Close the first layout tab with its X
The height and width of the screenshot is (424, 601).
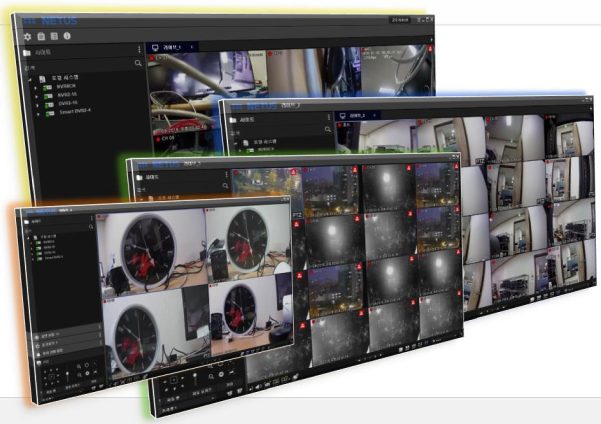tap(192, 47)
